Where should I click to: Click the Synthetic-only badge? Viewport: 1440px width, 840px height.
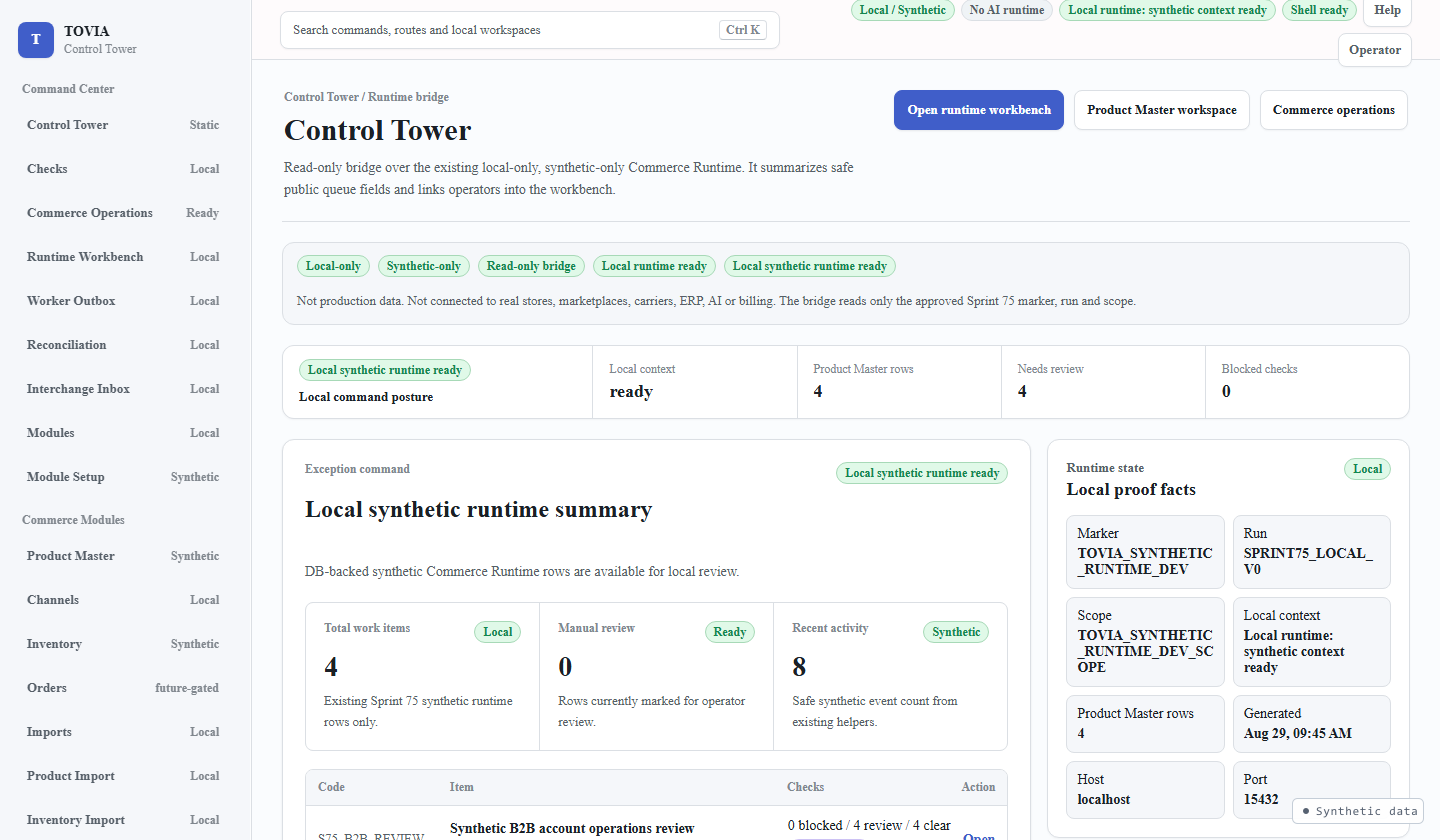click(424, 266)
